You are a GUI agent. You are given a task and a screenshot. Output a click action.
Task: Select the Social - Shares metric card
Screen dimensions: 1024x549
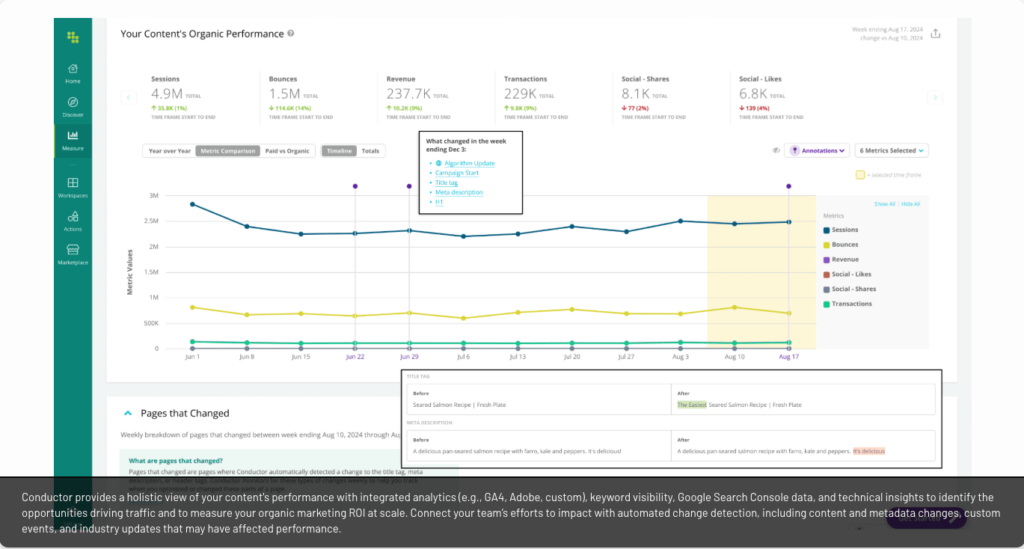(671, 97)
